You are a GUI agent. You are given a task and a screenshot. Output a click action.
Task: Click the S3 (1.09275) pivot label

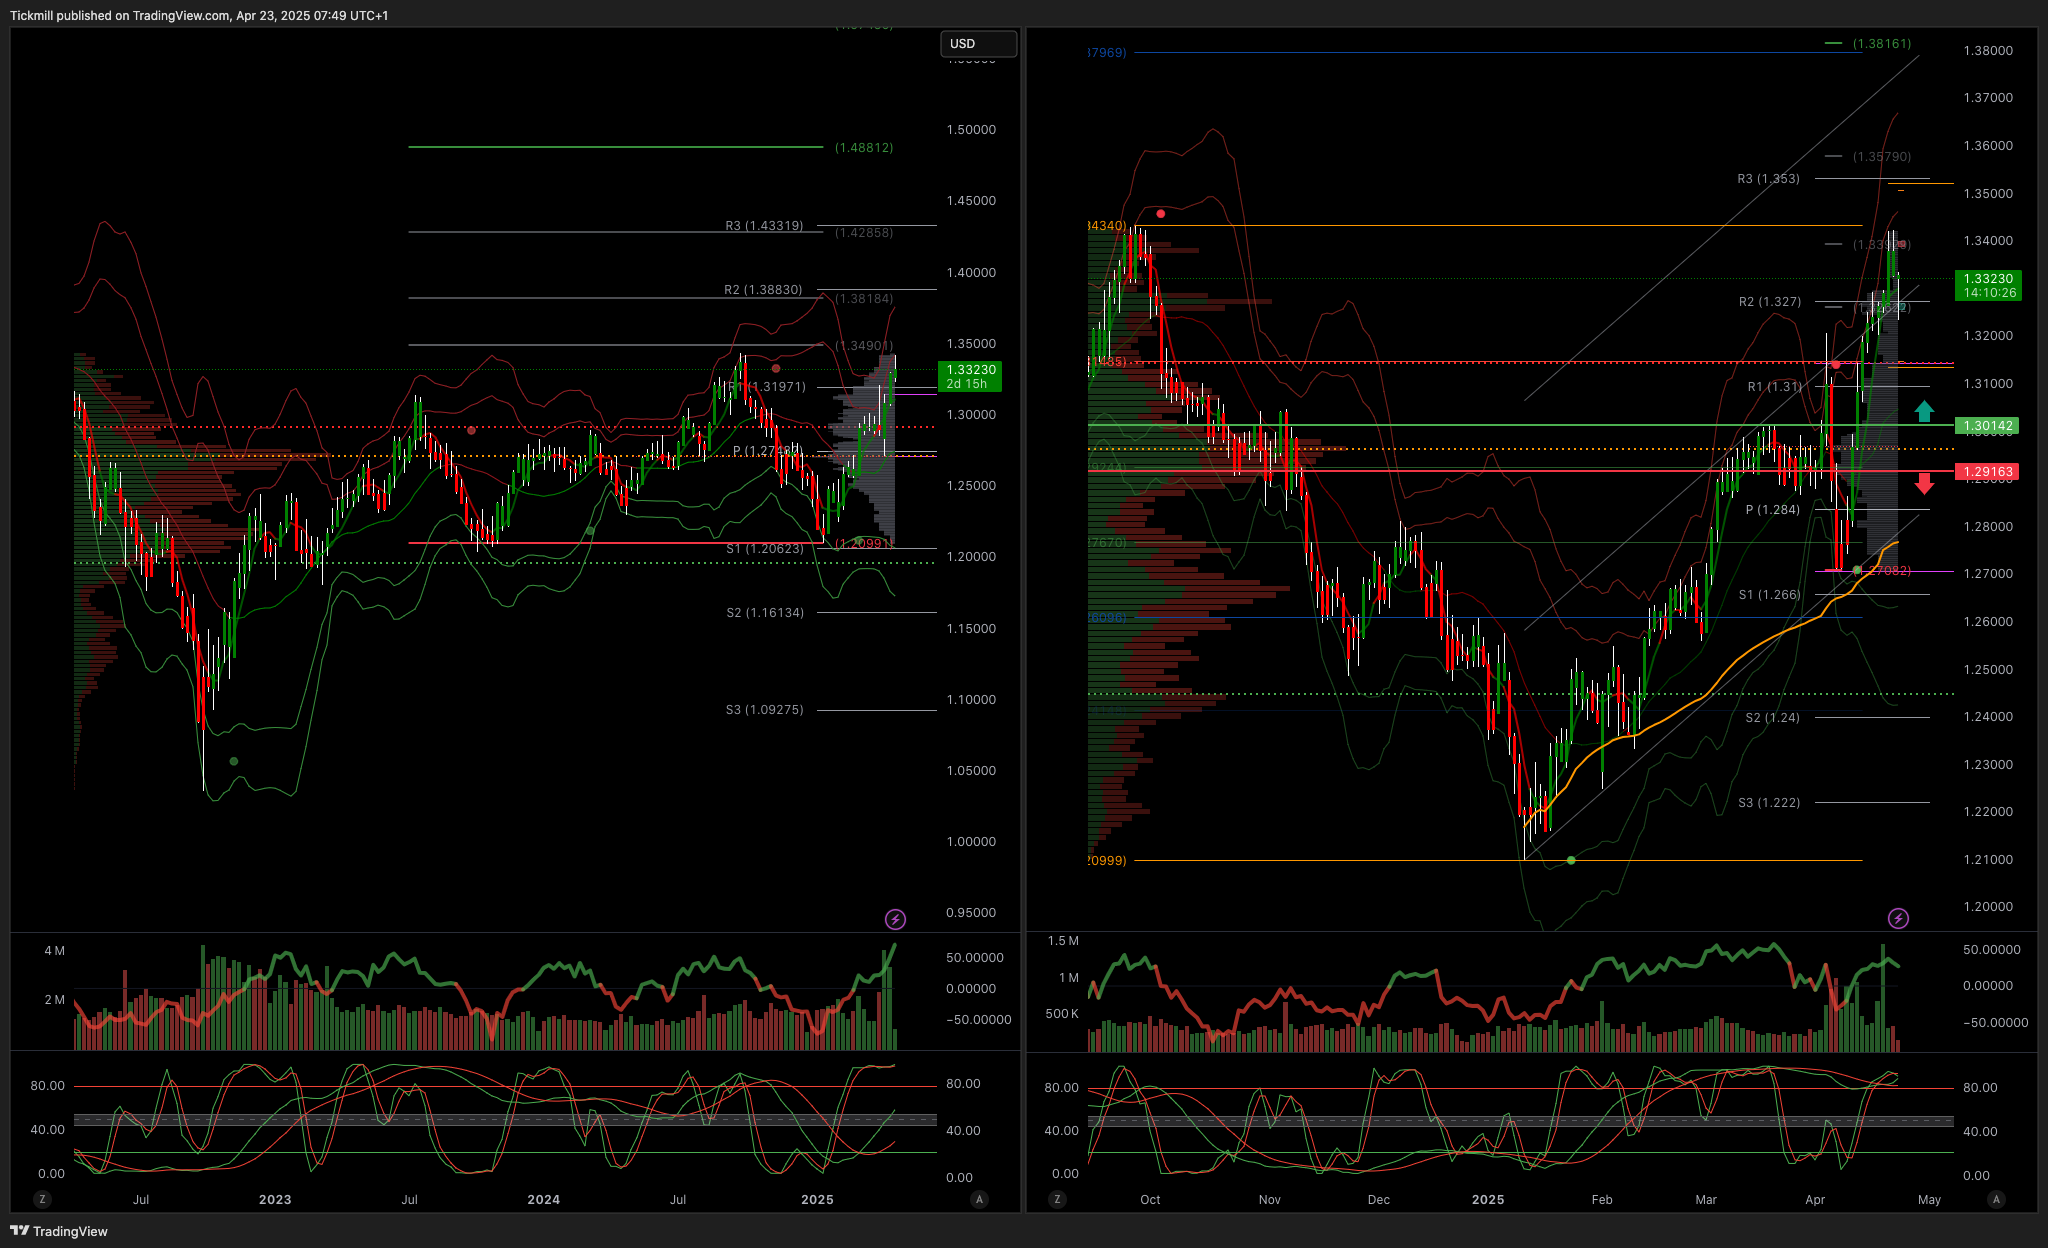765,710
